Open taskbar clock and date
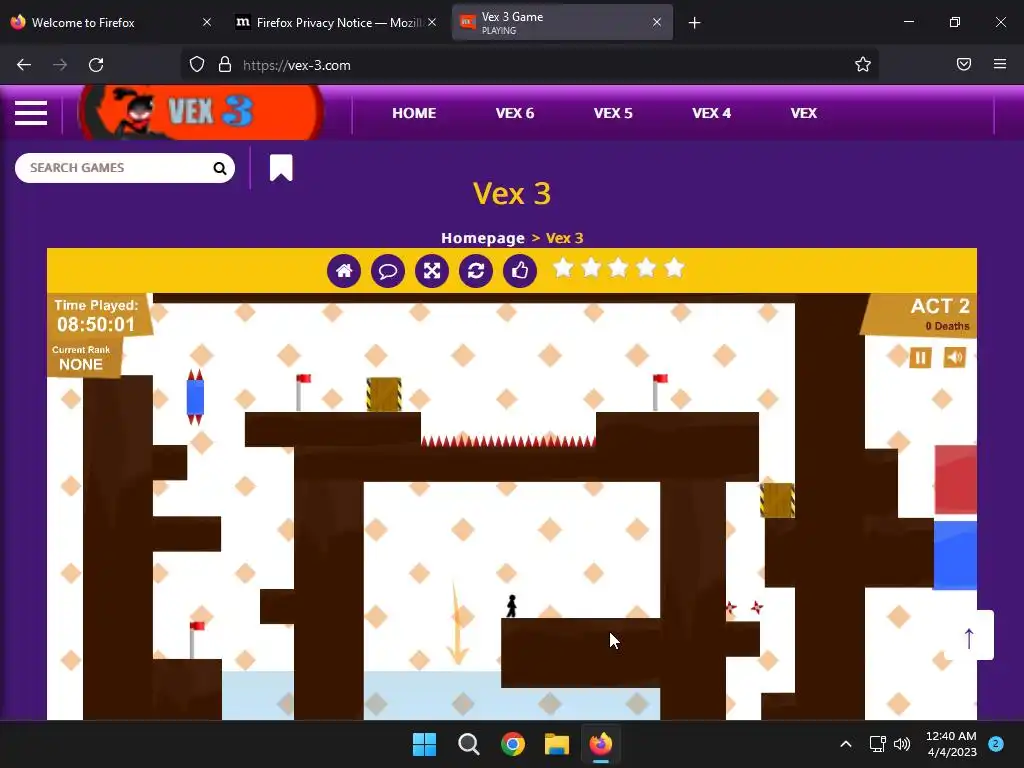 [951, 744]
